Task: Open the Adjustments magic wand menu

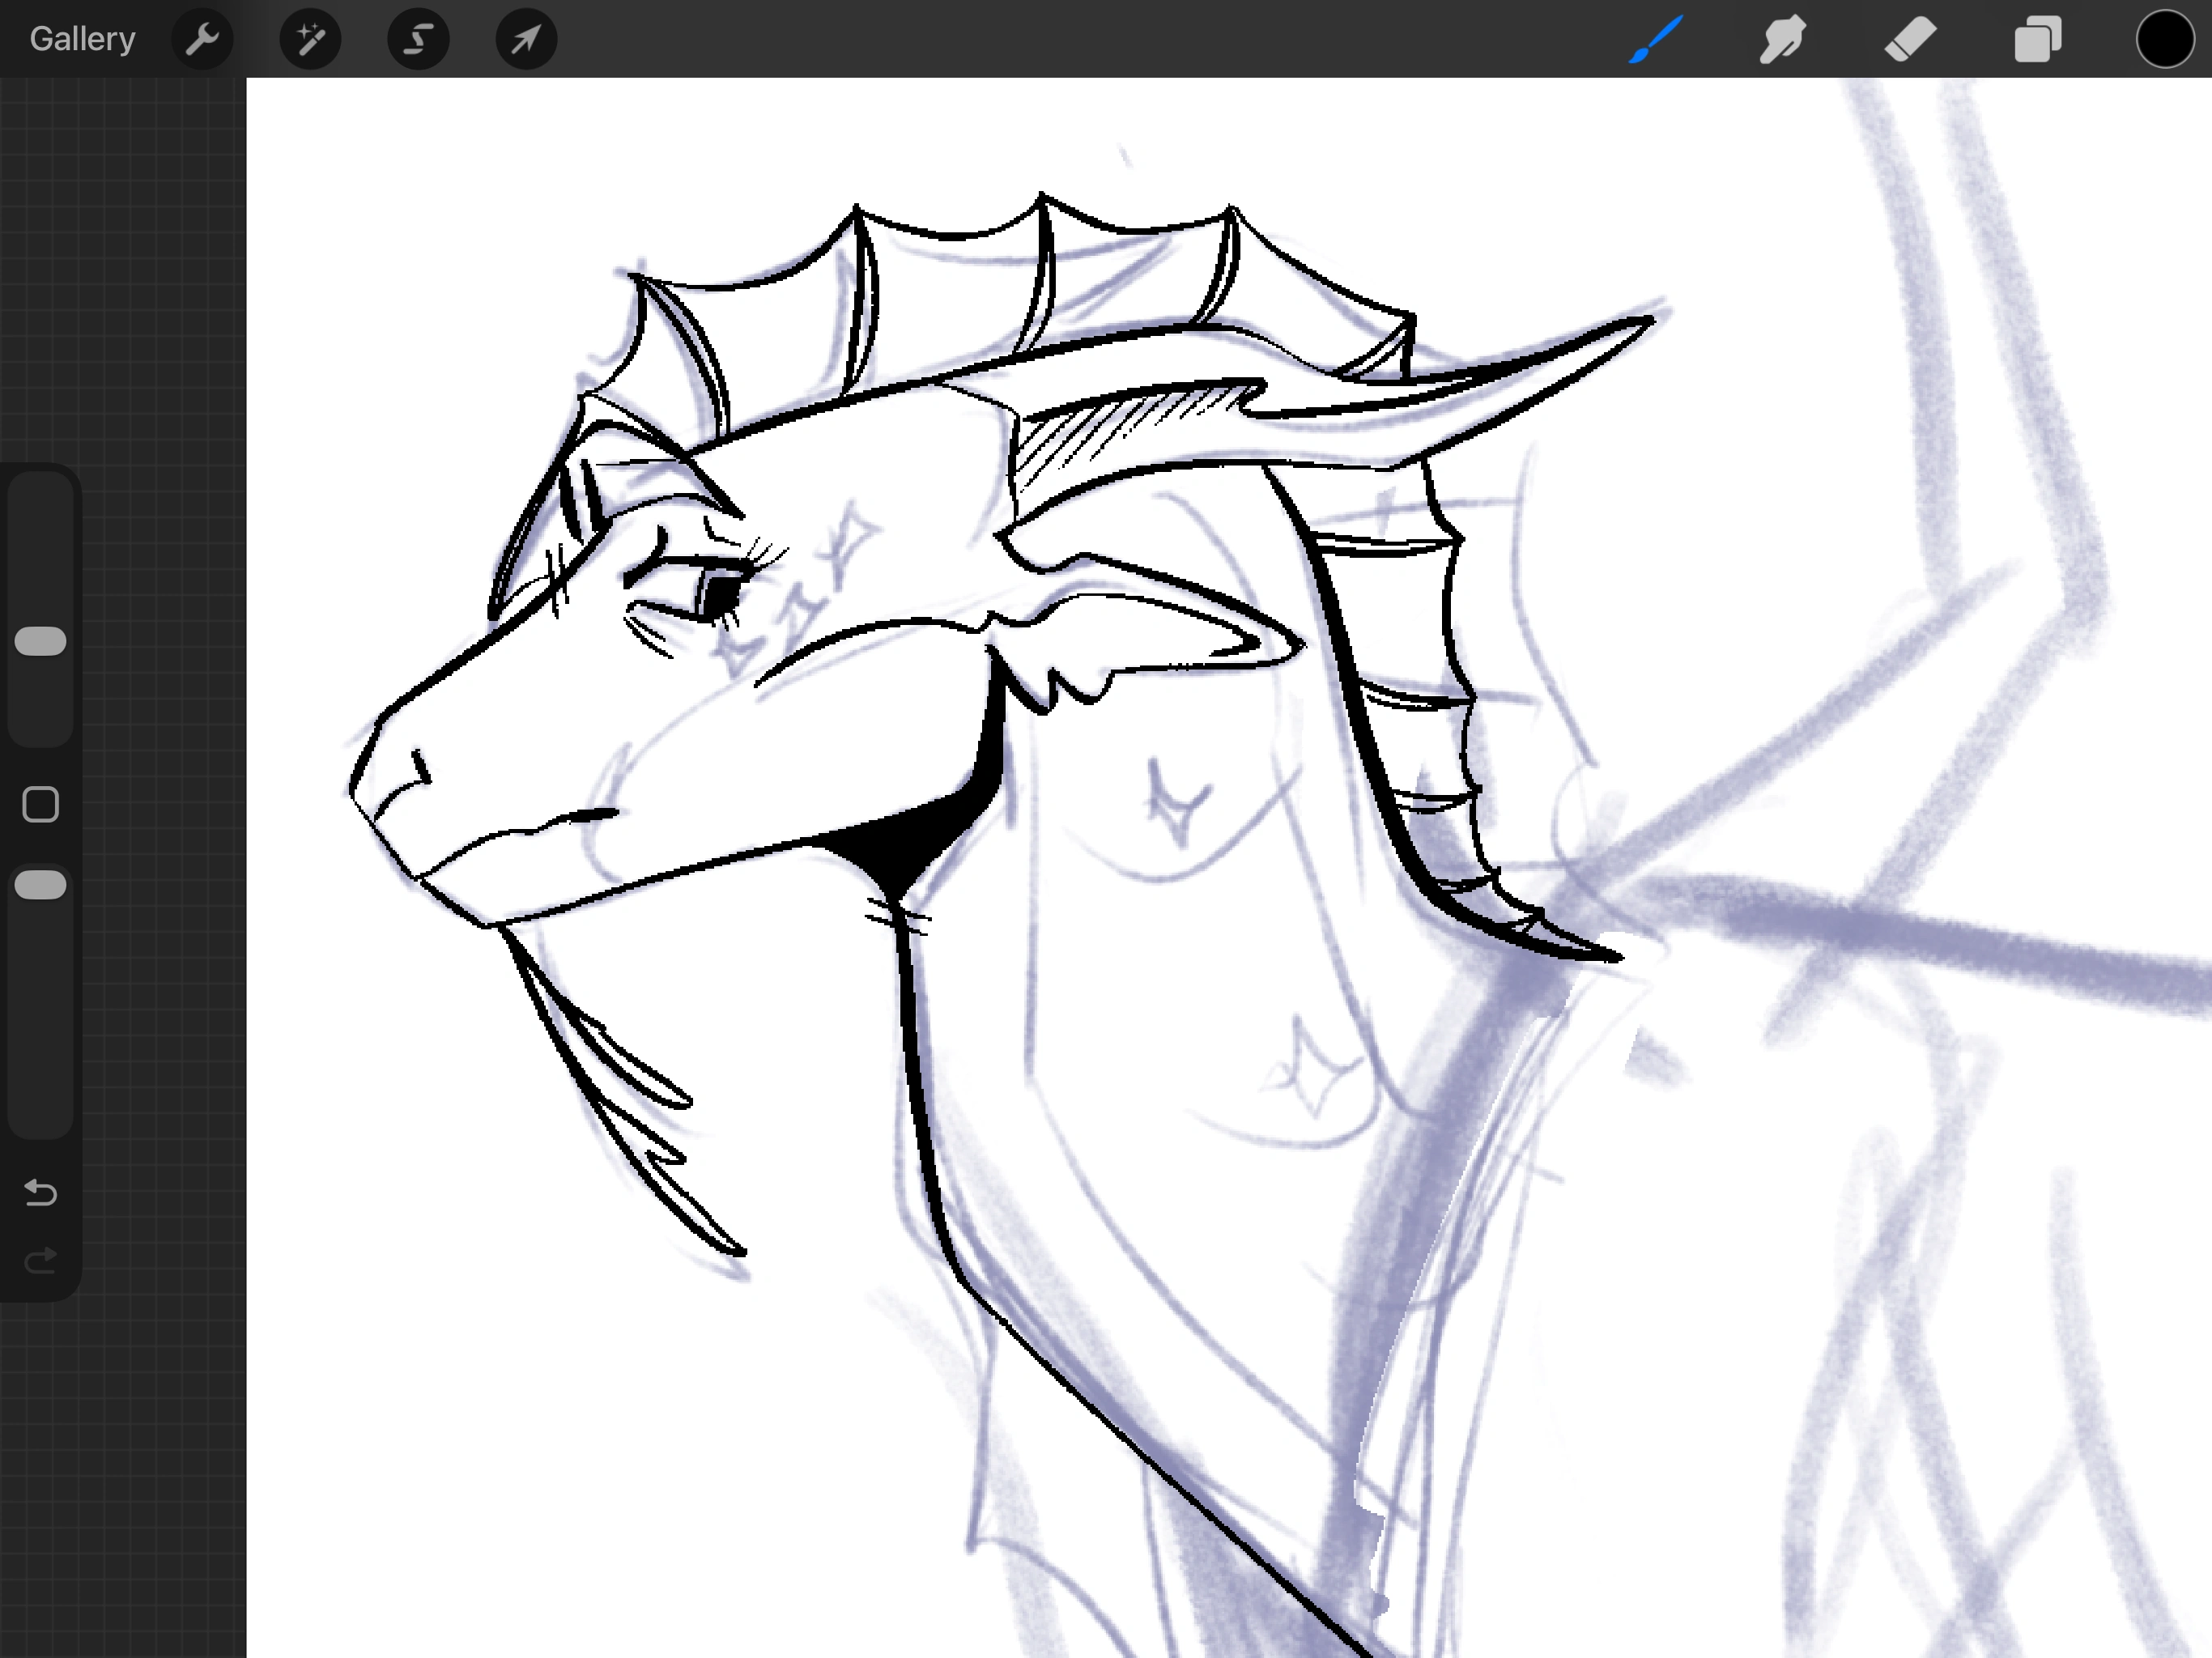Action: pos(310,40)
